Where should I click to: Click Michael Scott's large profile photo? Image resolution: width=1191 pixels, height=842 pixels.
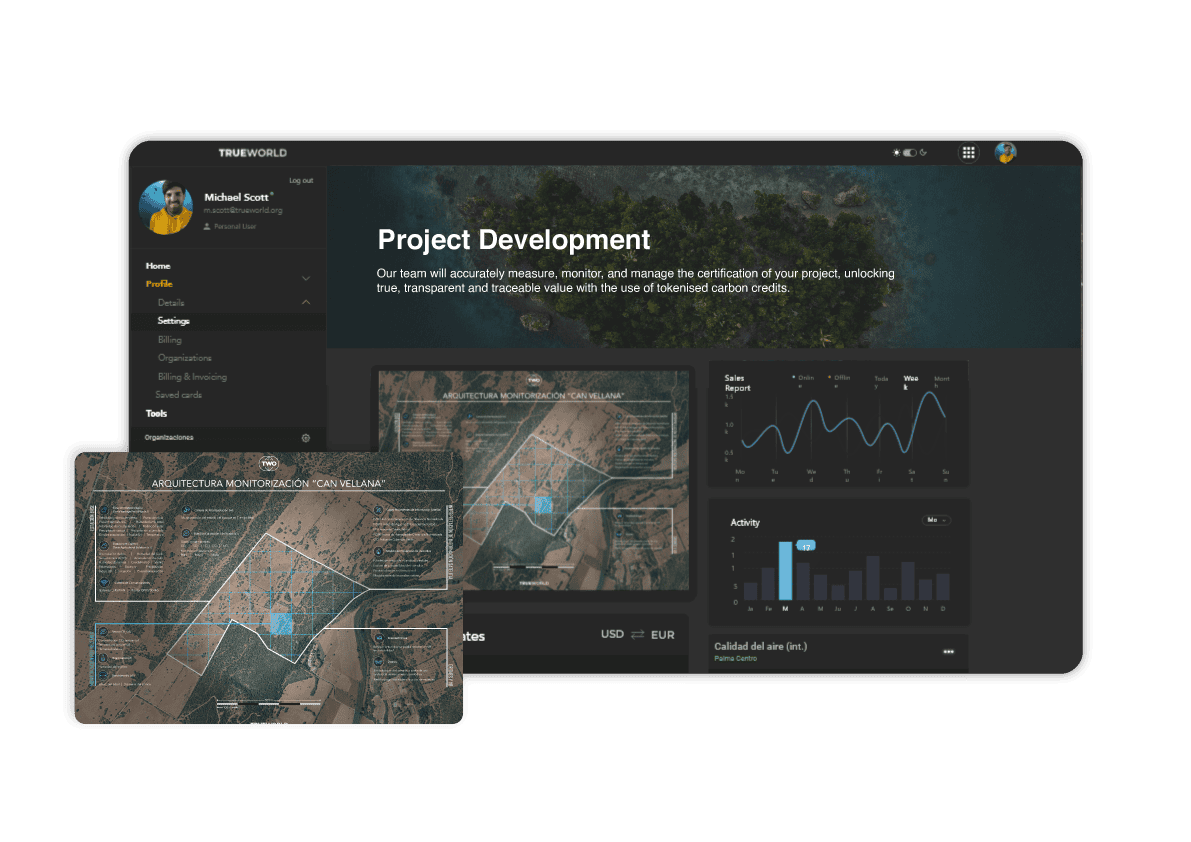click(166, 207)
